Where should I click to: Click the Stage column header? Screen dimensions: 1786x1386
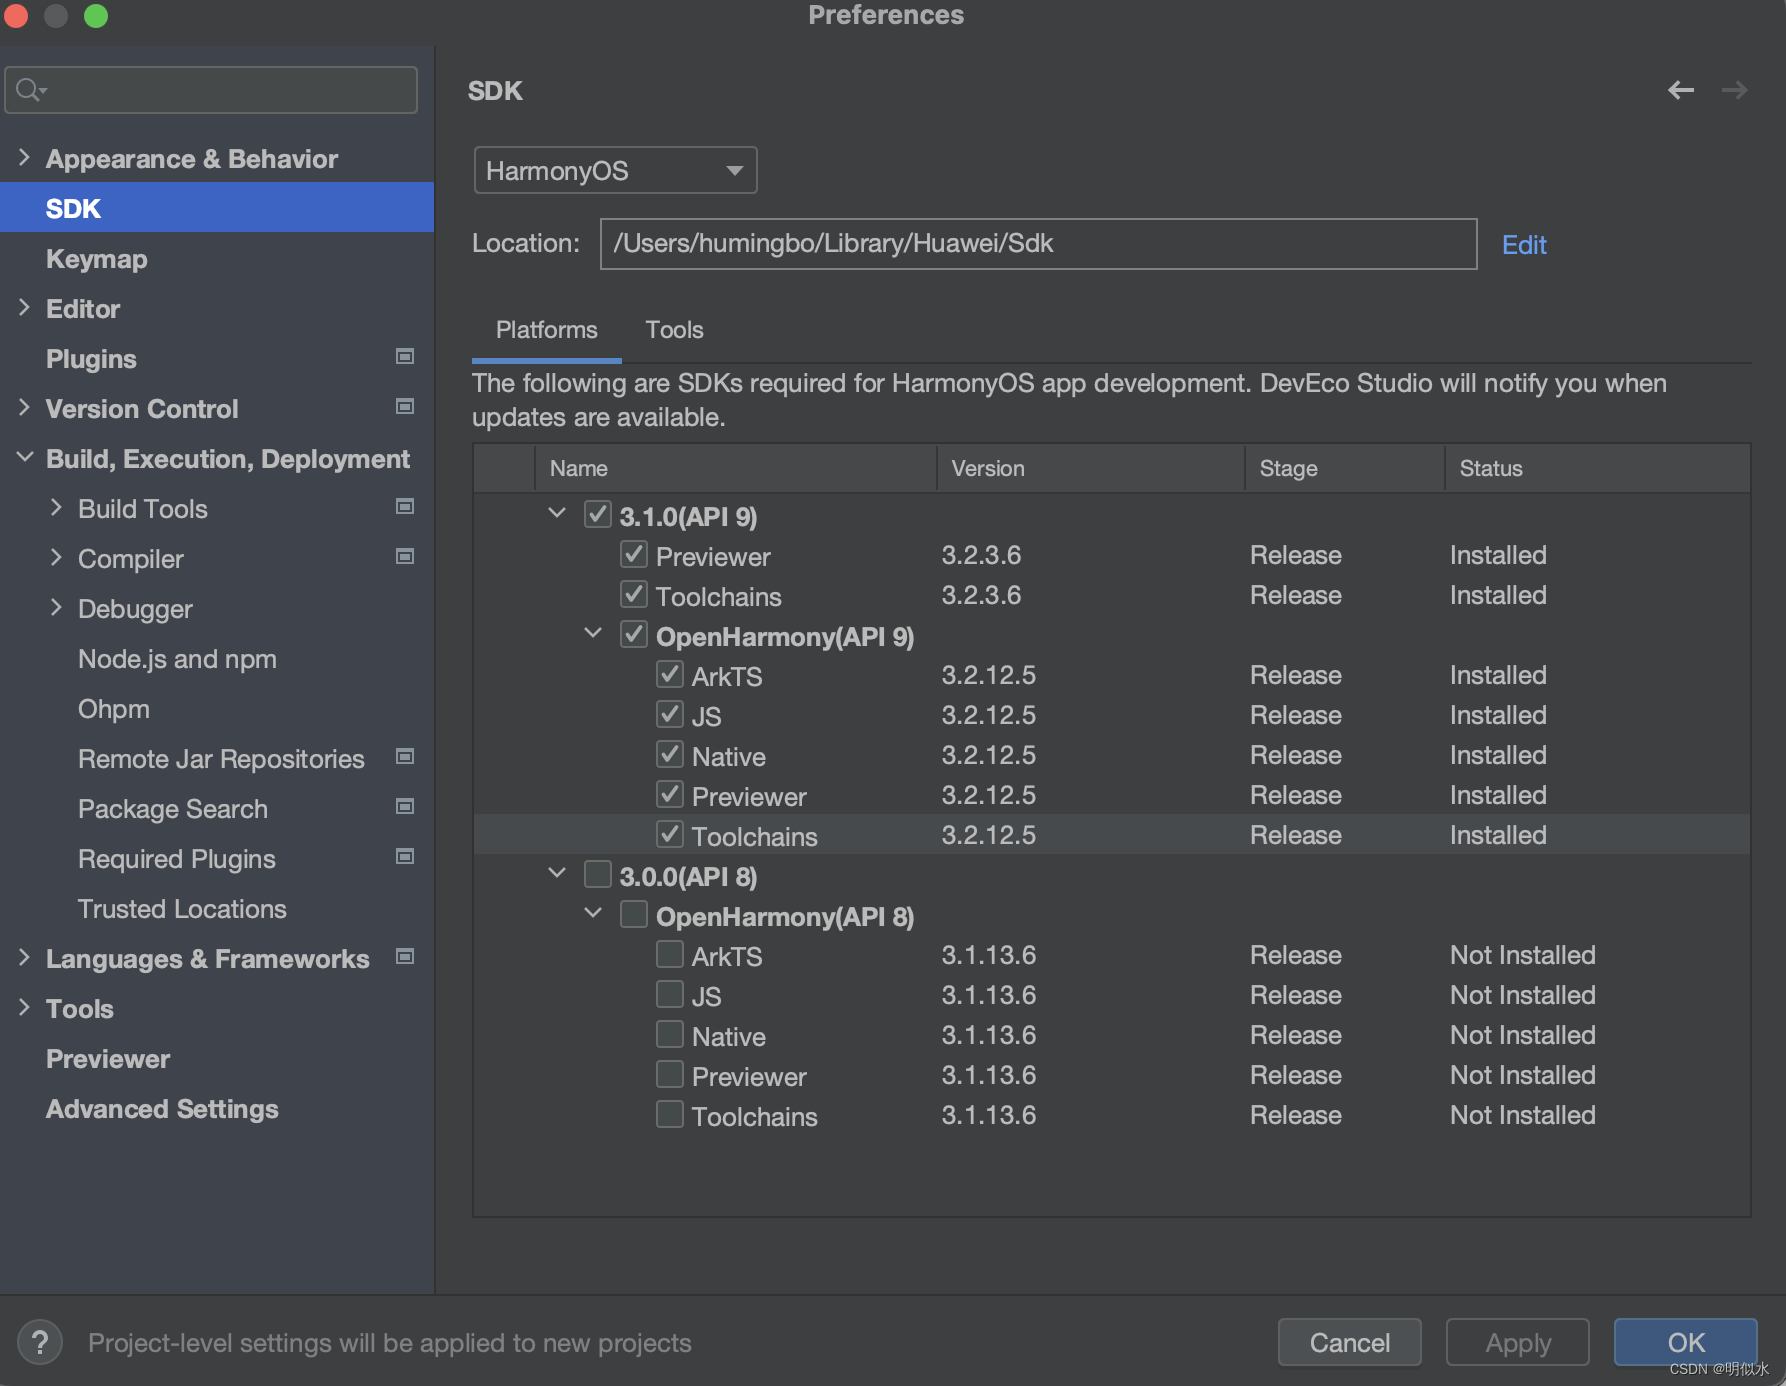click(1345, 468)
